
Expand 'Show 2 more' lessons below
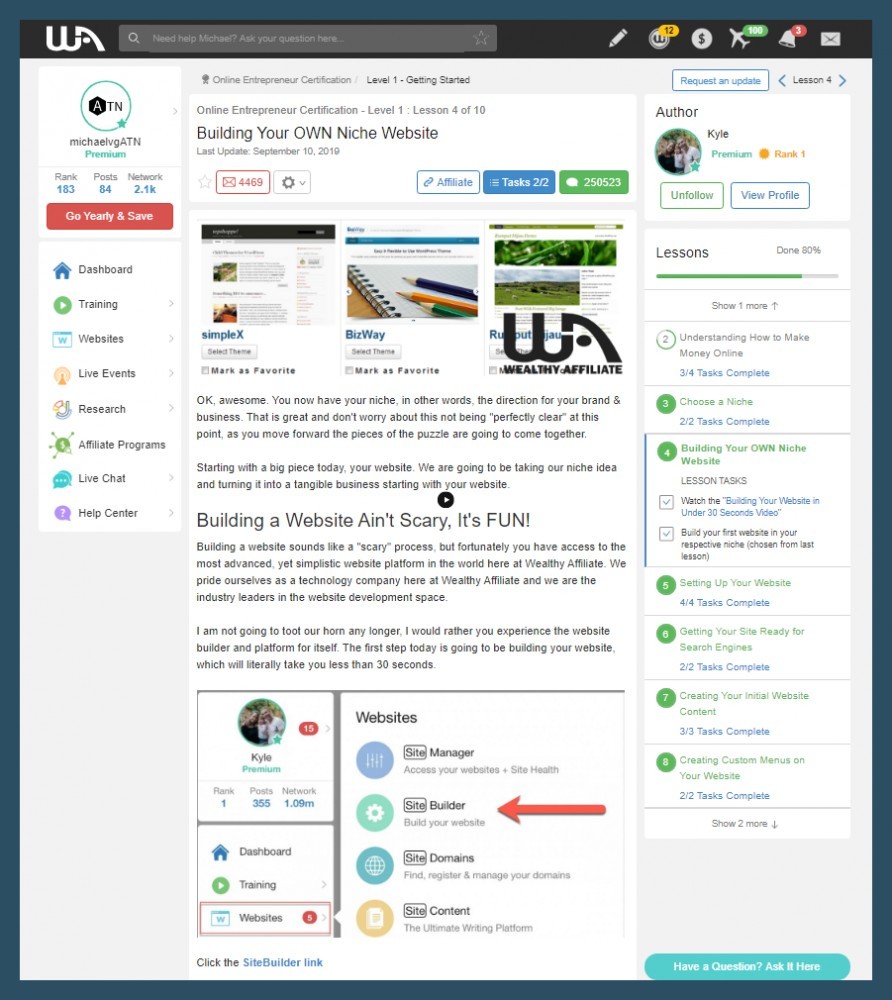(745, 823)
